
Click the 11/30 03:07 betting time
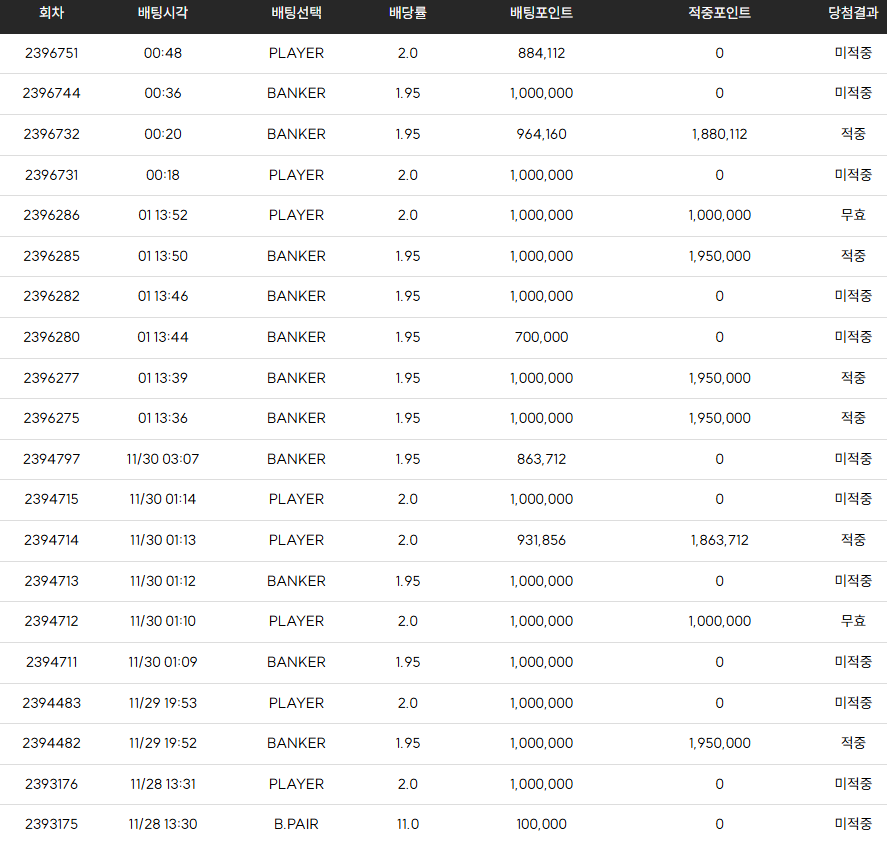pyautogui.click(x=163, y=459)
